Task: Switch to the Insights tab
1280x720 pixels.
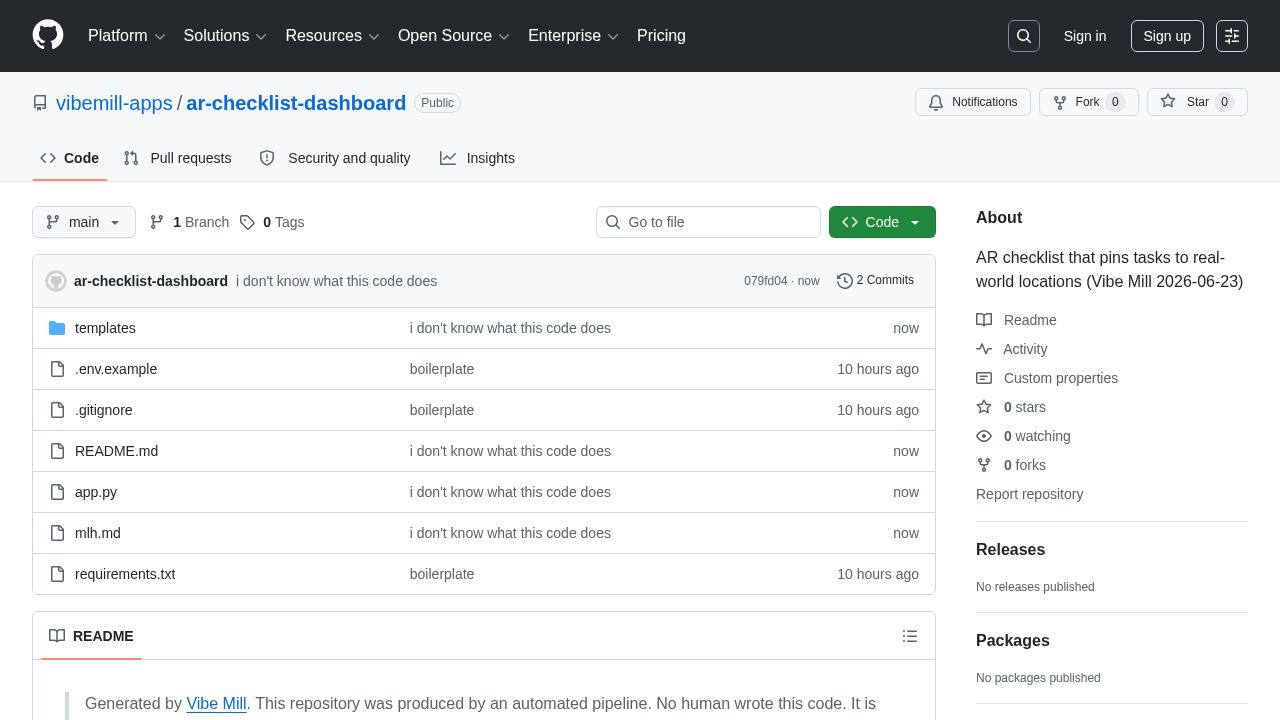Action: [x=477, y=158]
